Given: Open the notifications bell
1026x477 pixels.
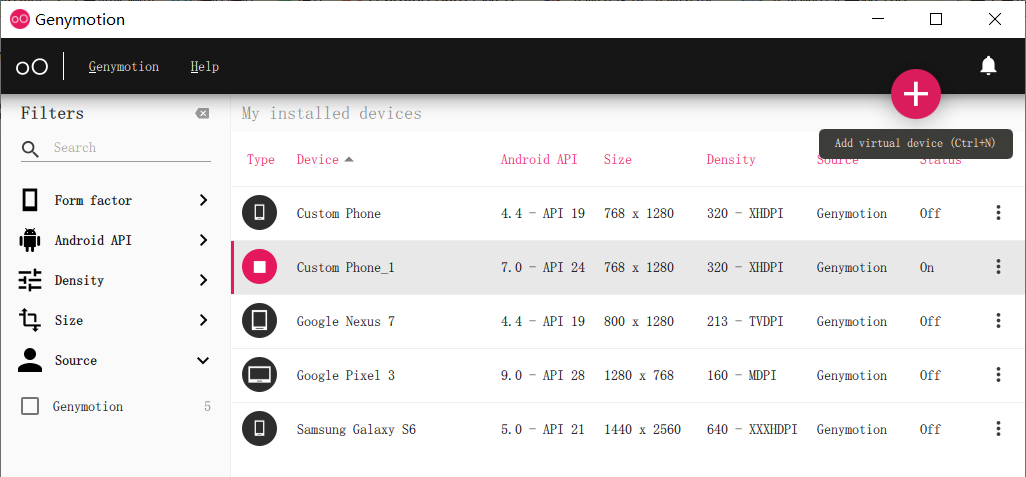Looking at the screenshot, I should coord(988,65).
